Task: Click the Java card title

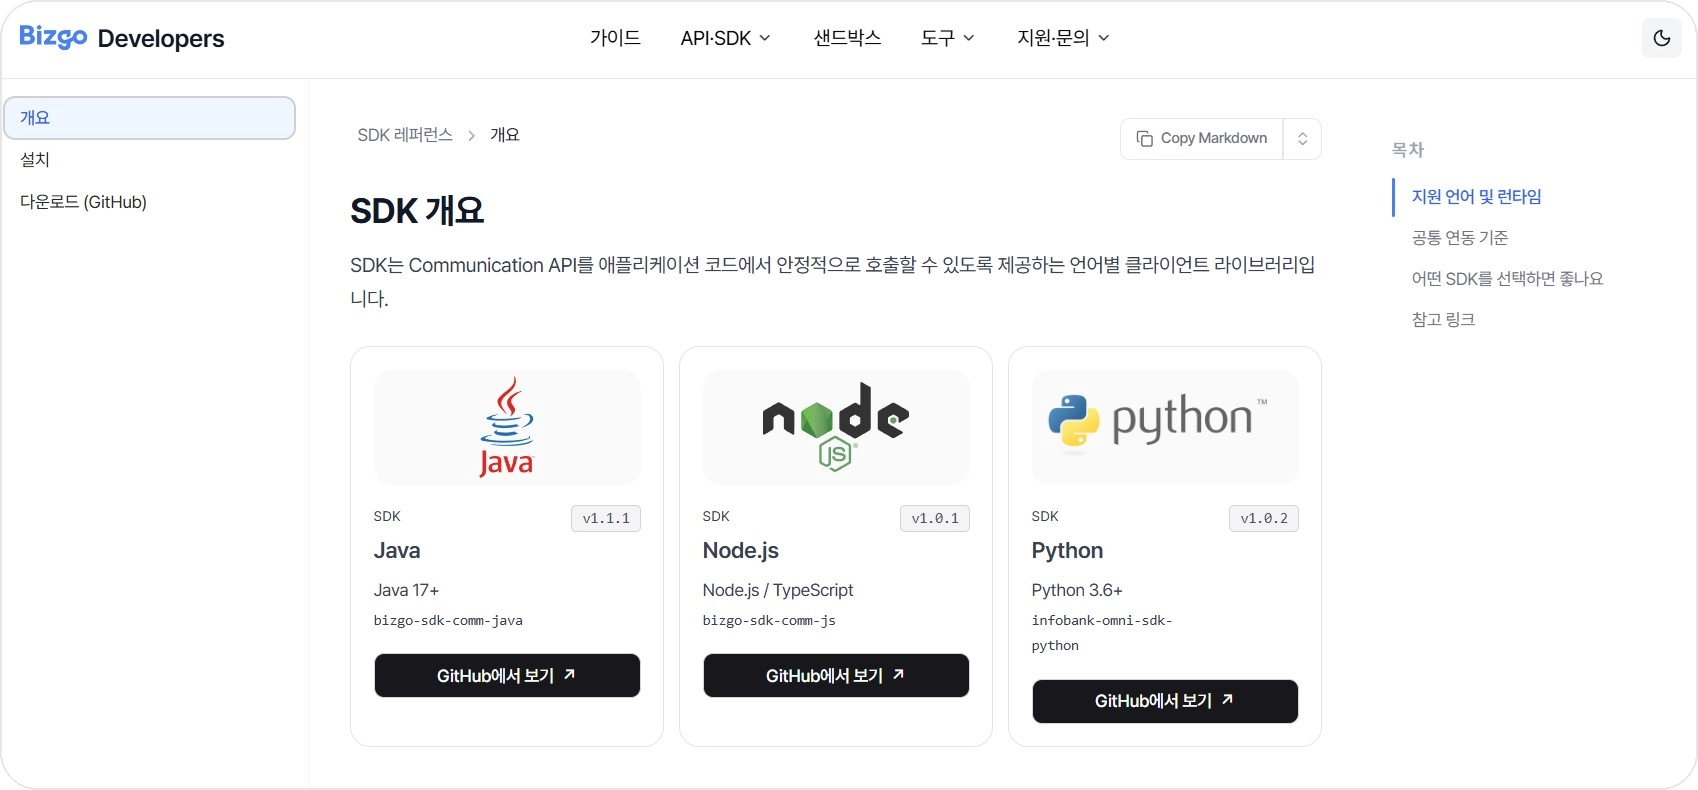Action: (x=397, y=551)
